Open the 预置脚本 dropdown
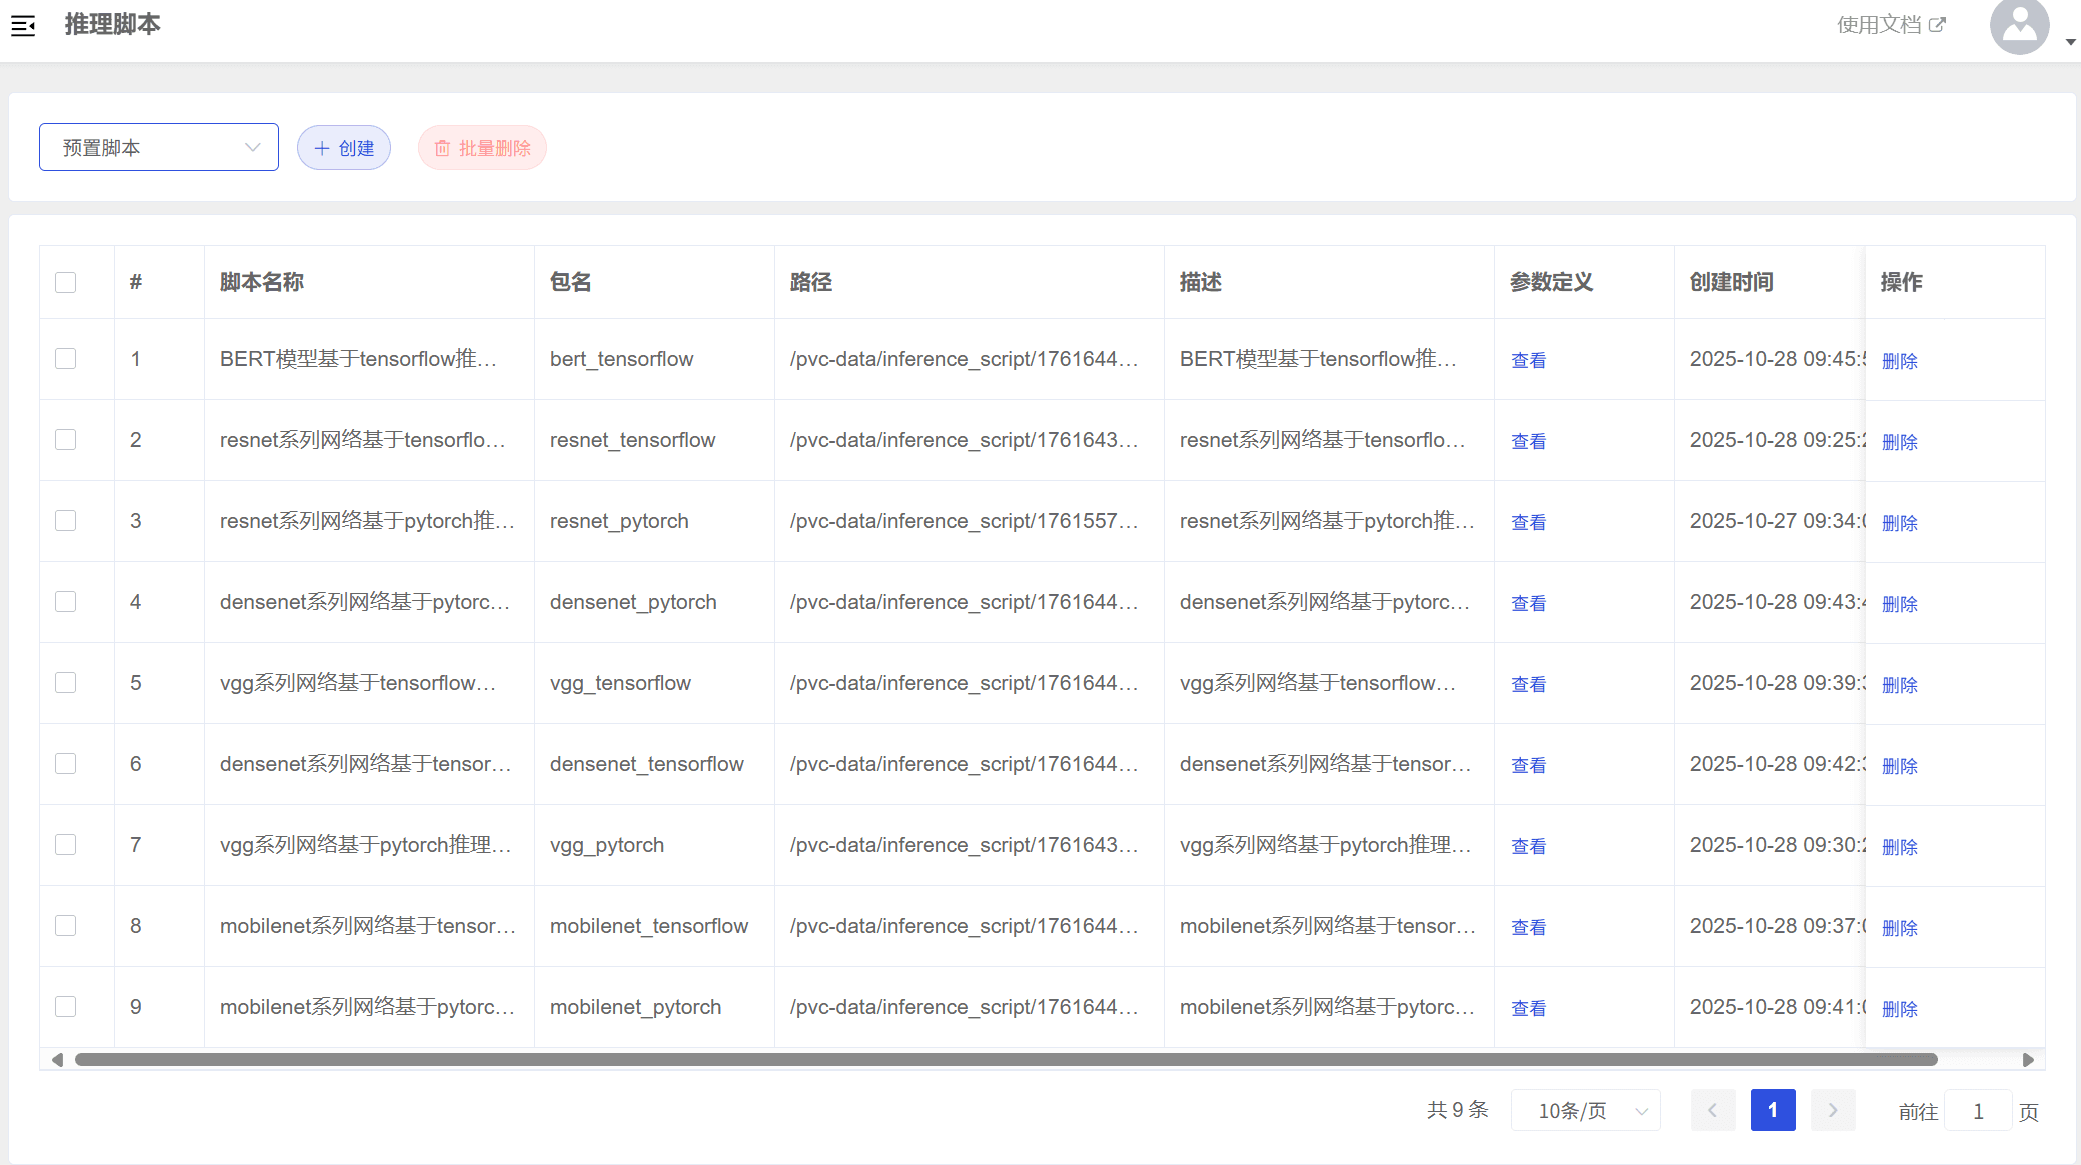Screen dimensions: 2081x1165 159,148
